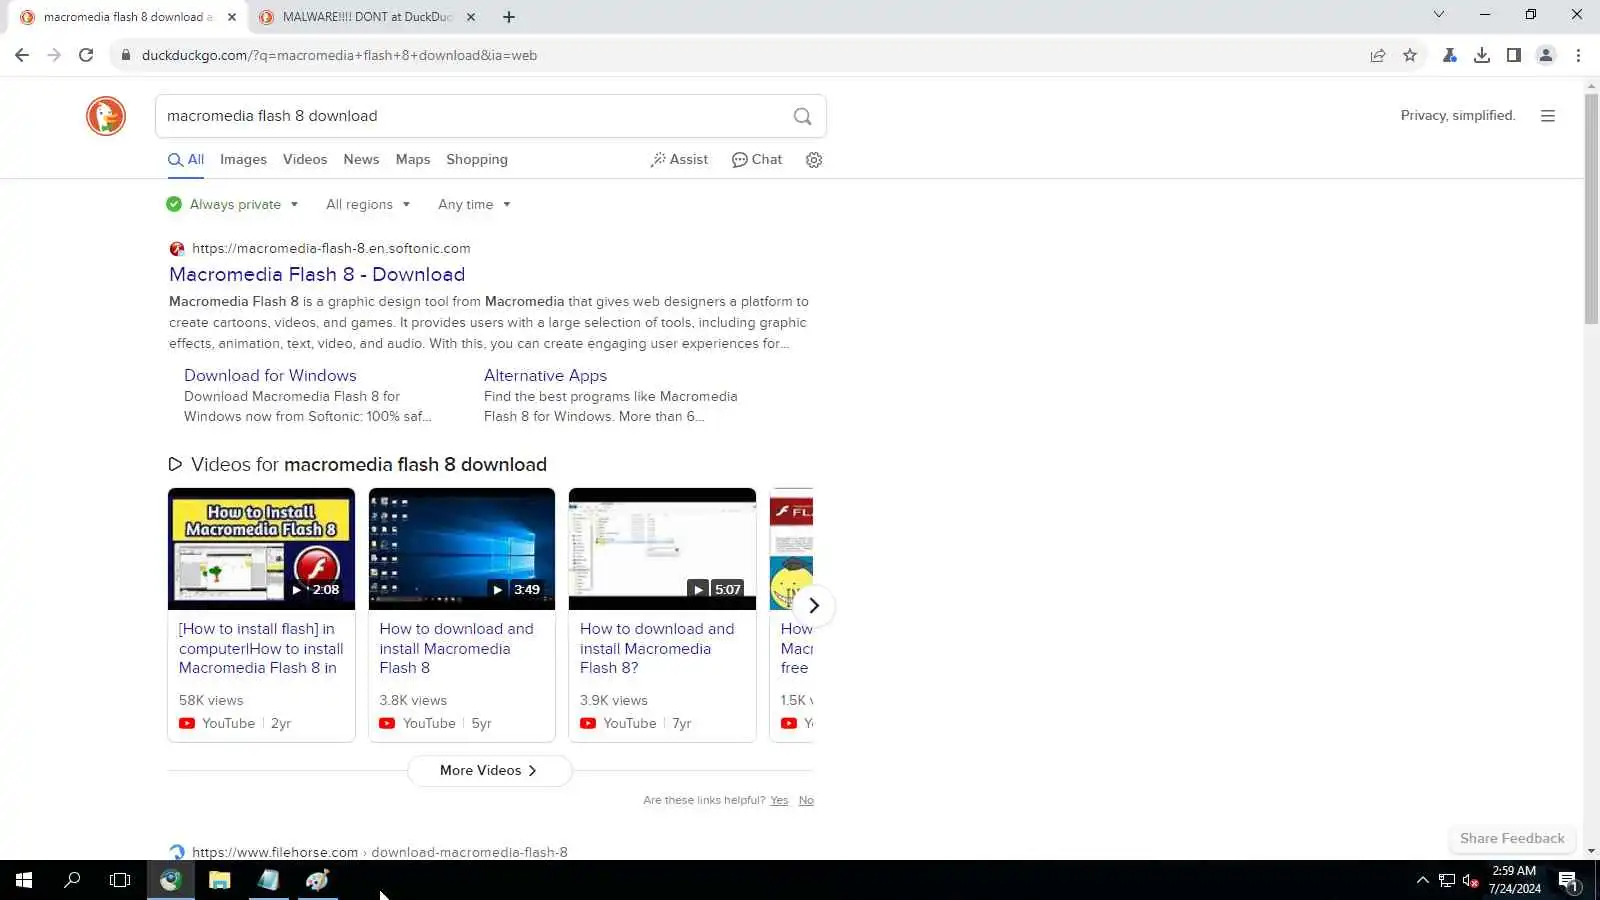Switch to Shopping tab

click(477, 160)
